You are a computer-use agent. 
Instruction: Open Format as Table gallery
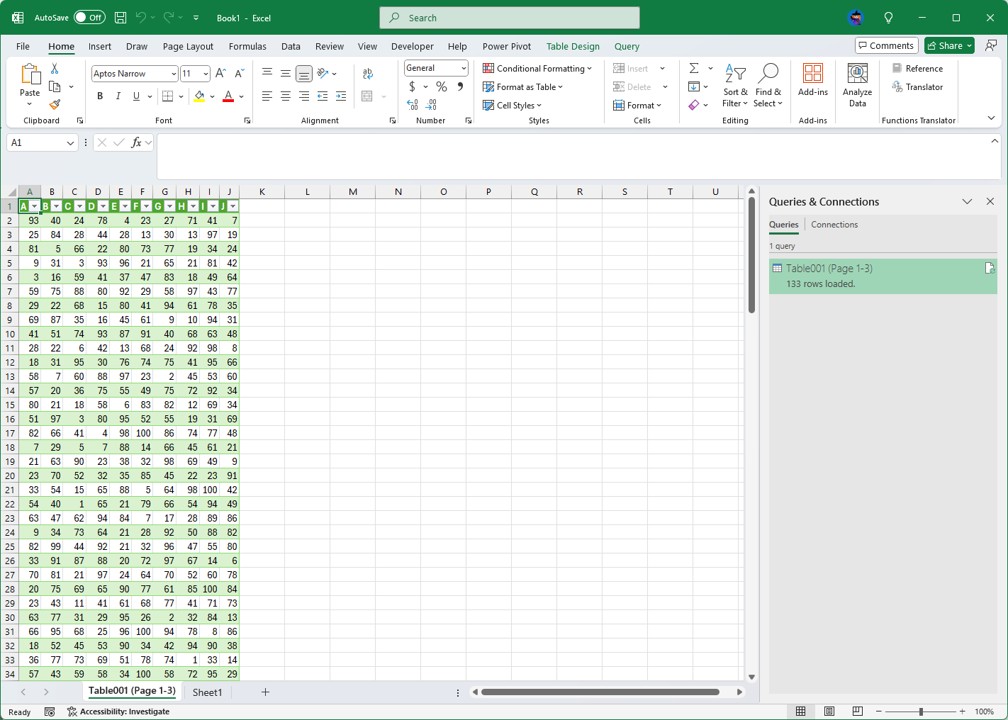(523, 87)
